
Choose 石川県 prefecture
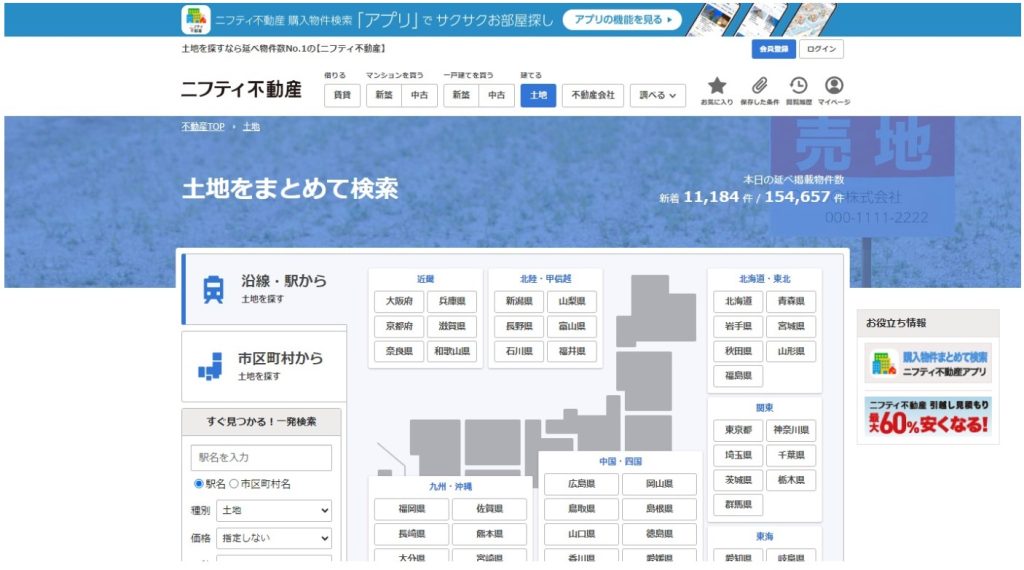tap(519, 351)
